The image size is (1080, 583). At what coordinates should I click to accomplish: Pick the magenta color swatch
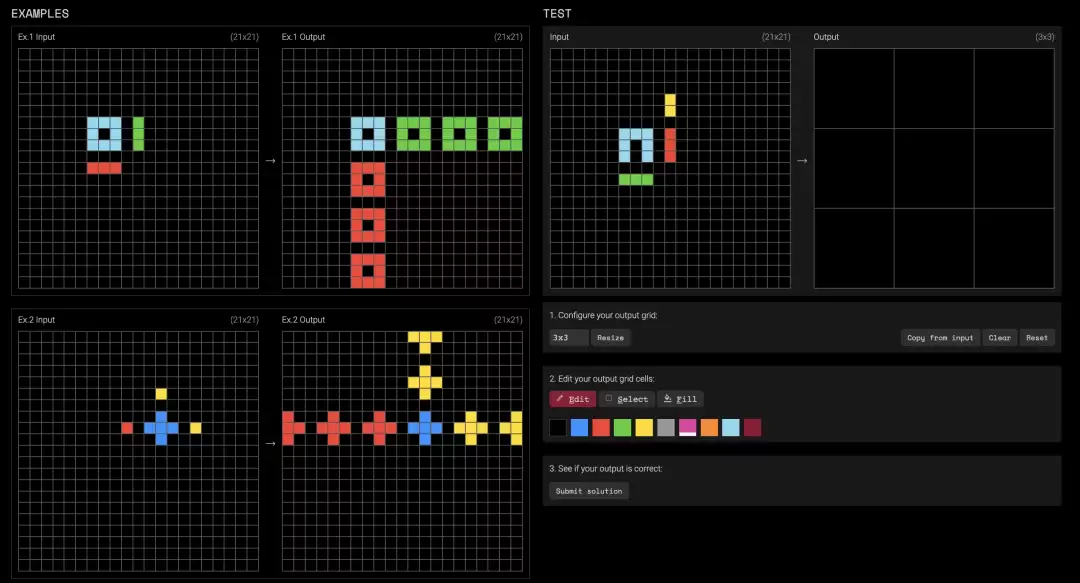687,428
